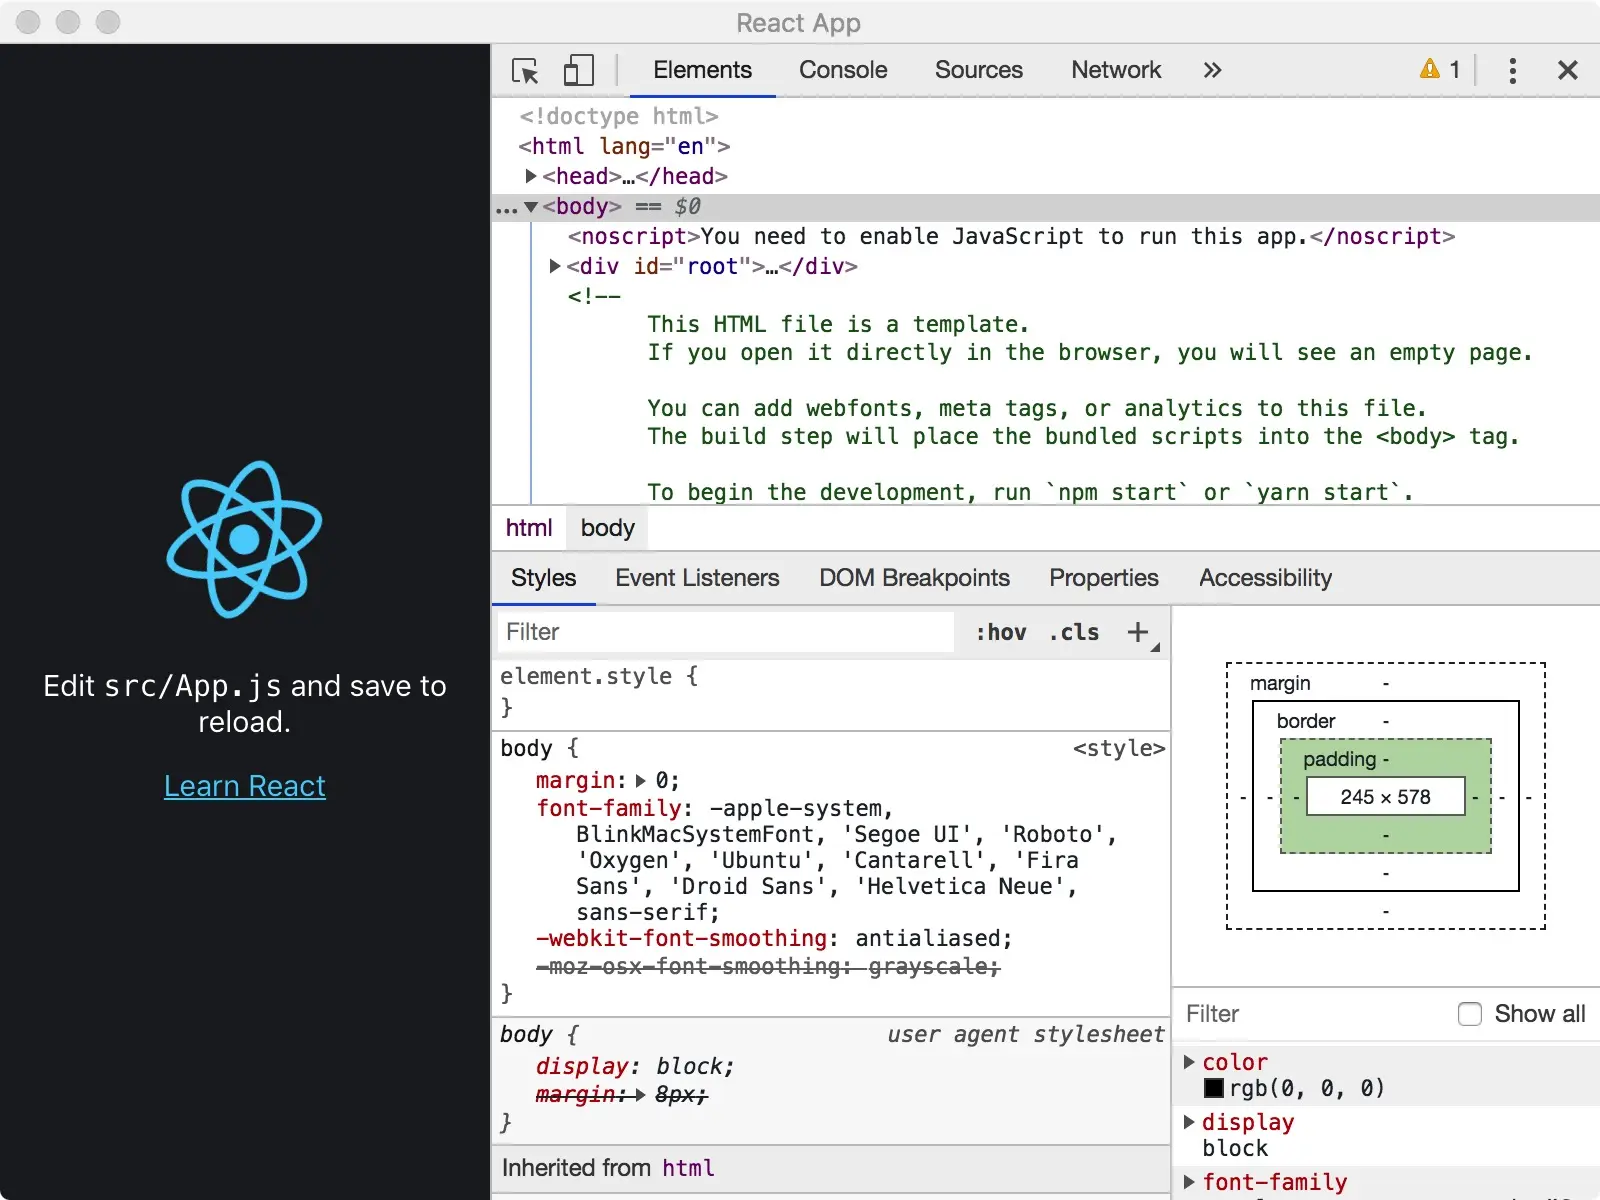The height and width of the screenshot is (1200, 1600).
Task: Select the Styles pane tab
Action: [543, 578]
